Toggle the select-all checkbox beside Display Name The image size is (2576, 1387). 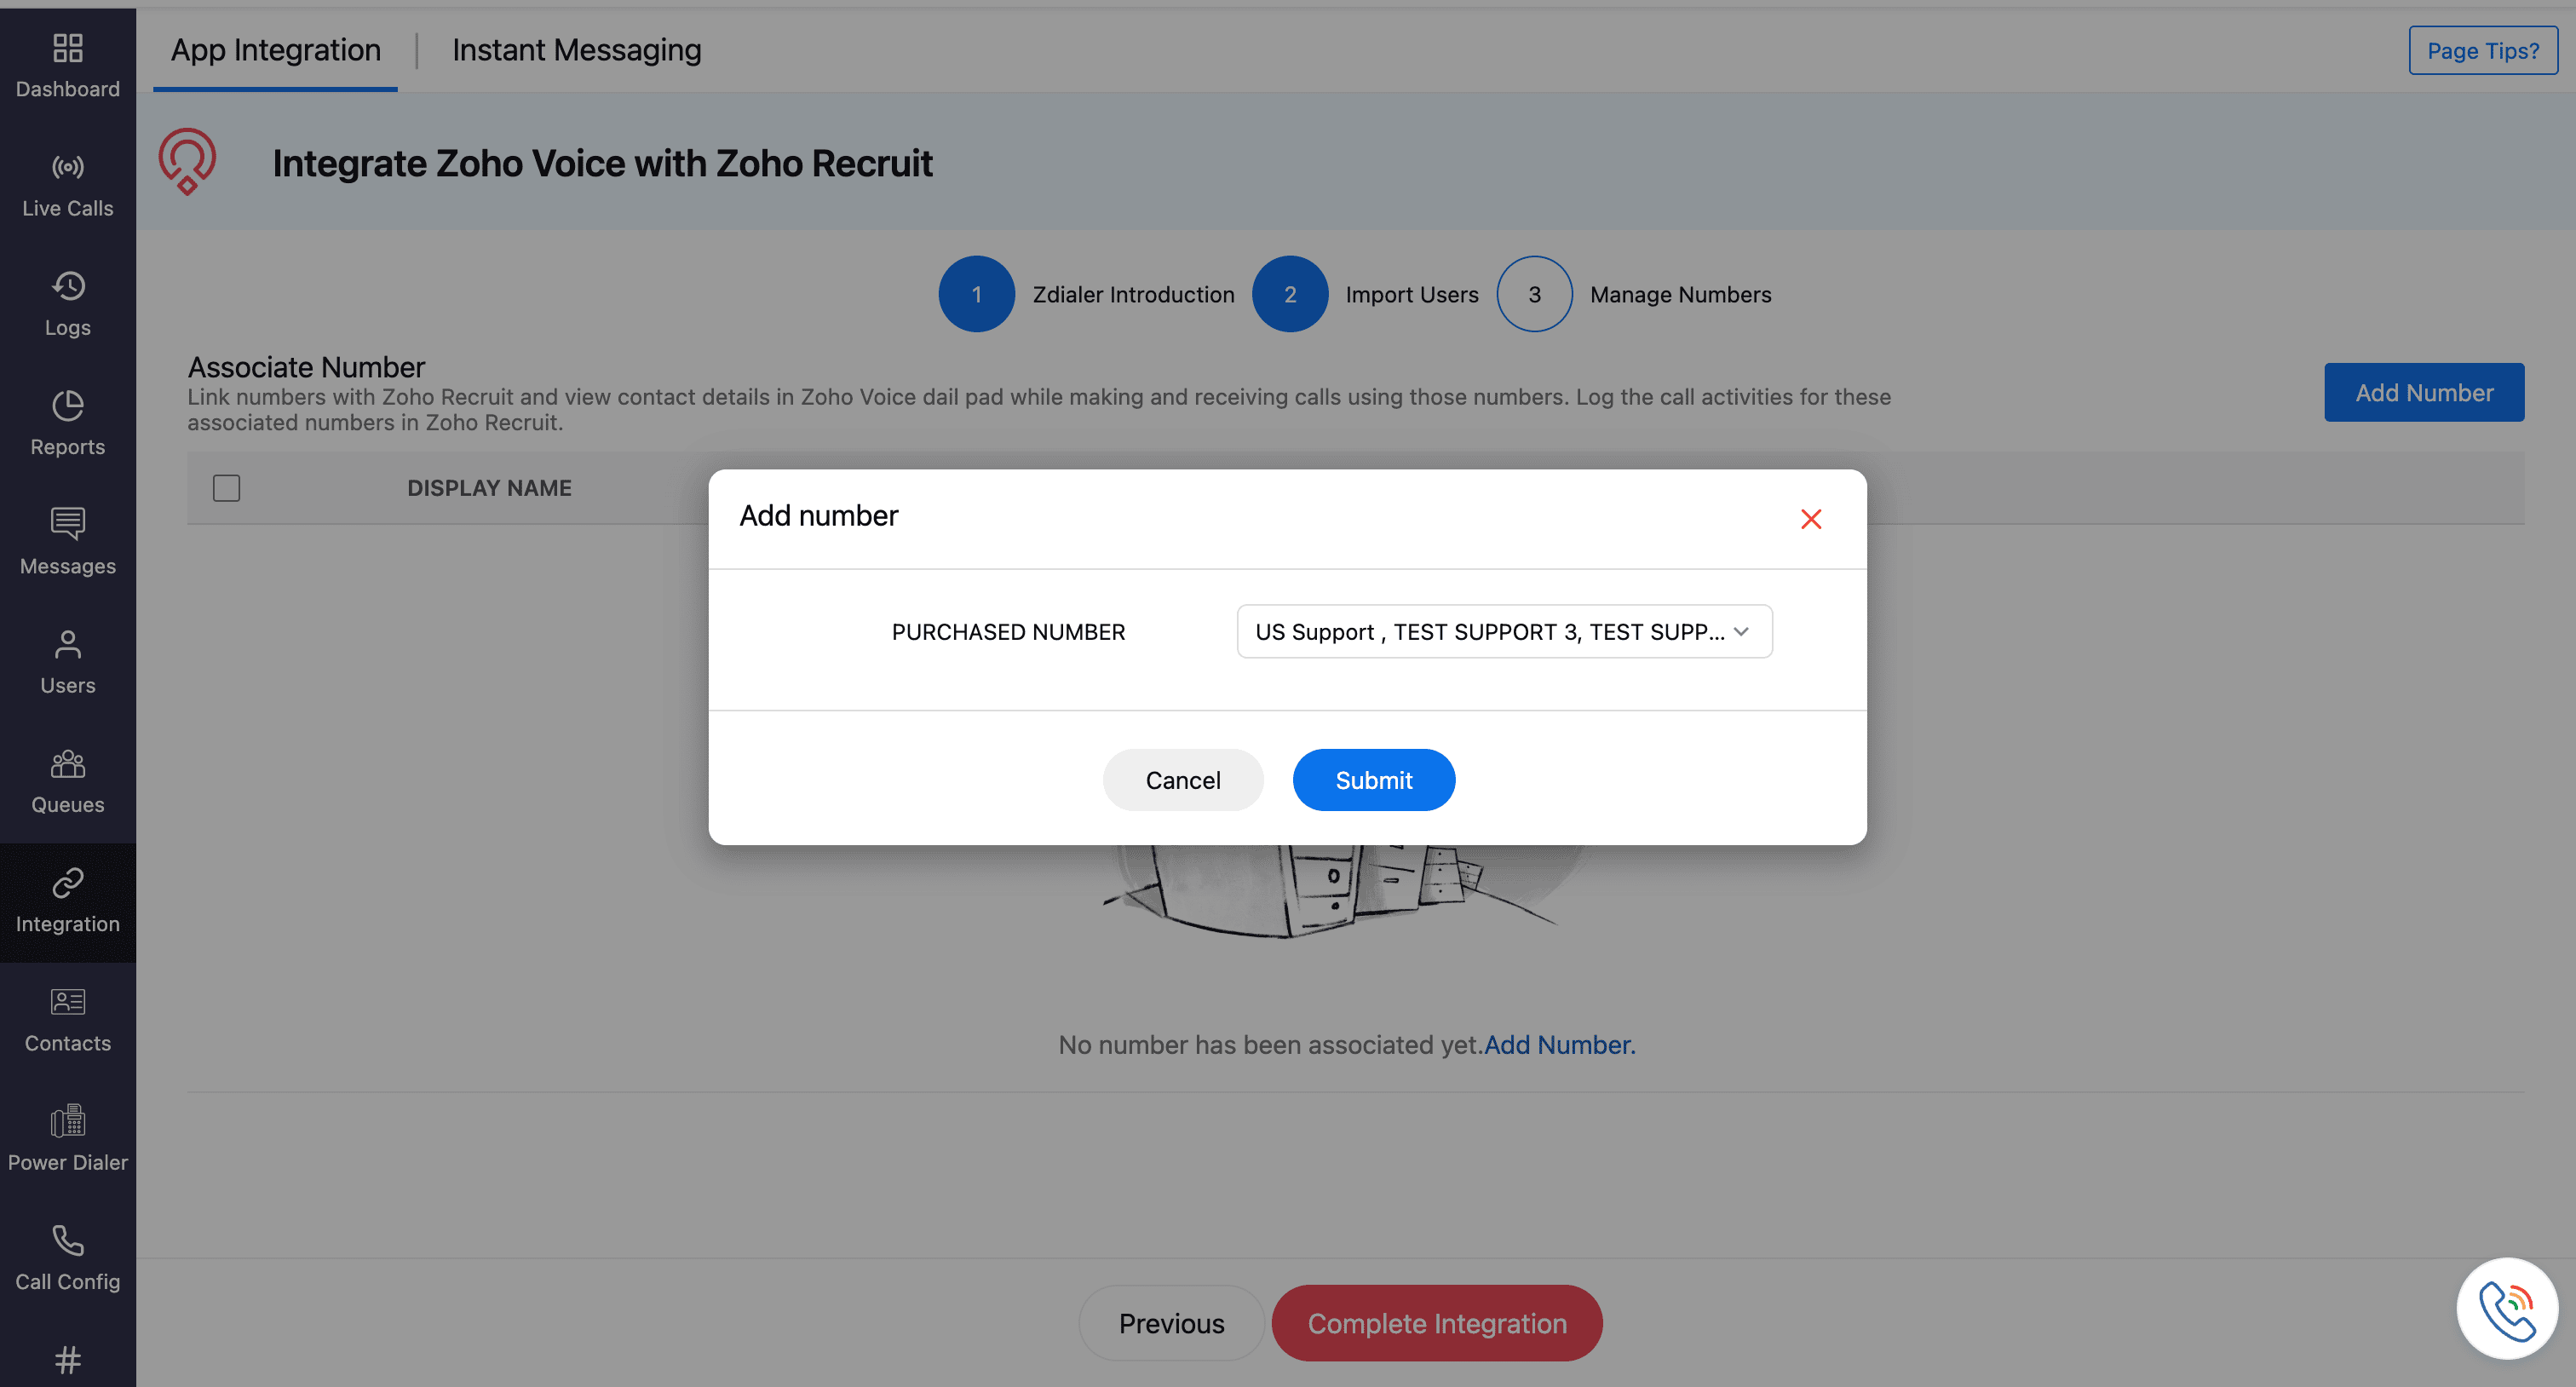[226, 488]
